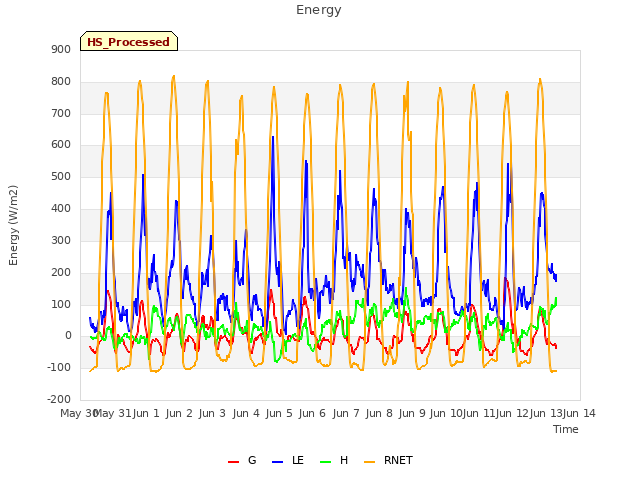Screen dimensions: 640x480
Task: Click the Jun 11 x-axis date label
Action: [479, 413]
